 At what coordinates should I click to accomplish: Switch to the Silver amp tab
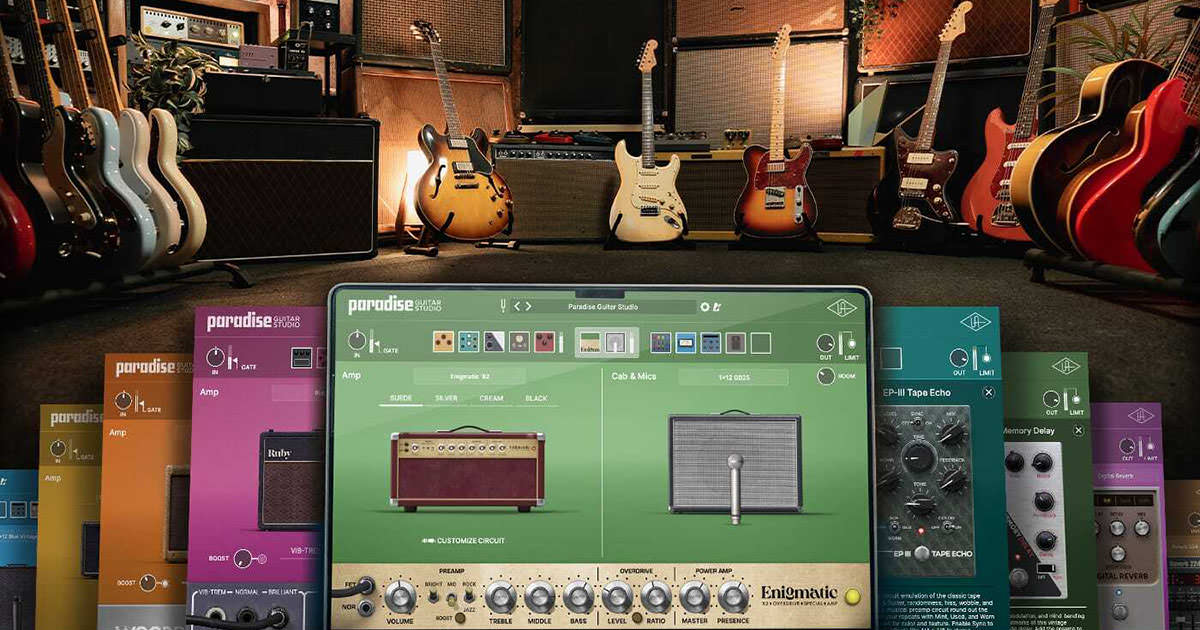pos(446,398)
